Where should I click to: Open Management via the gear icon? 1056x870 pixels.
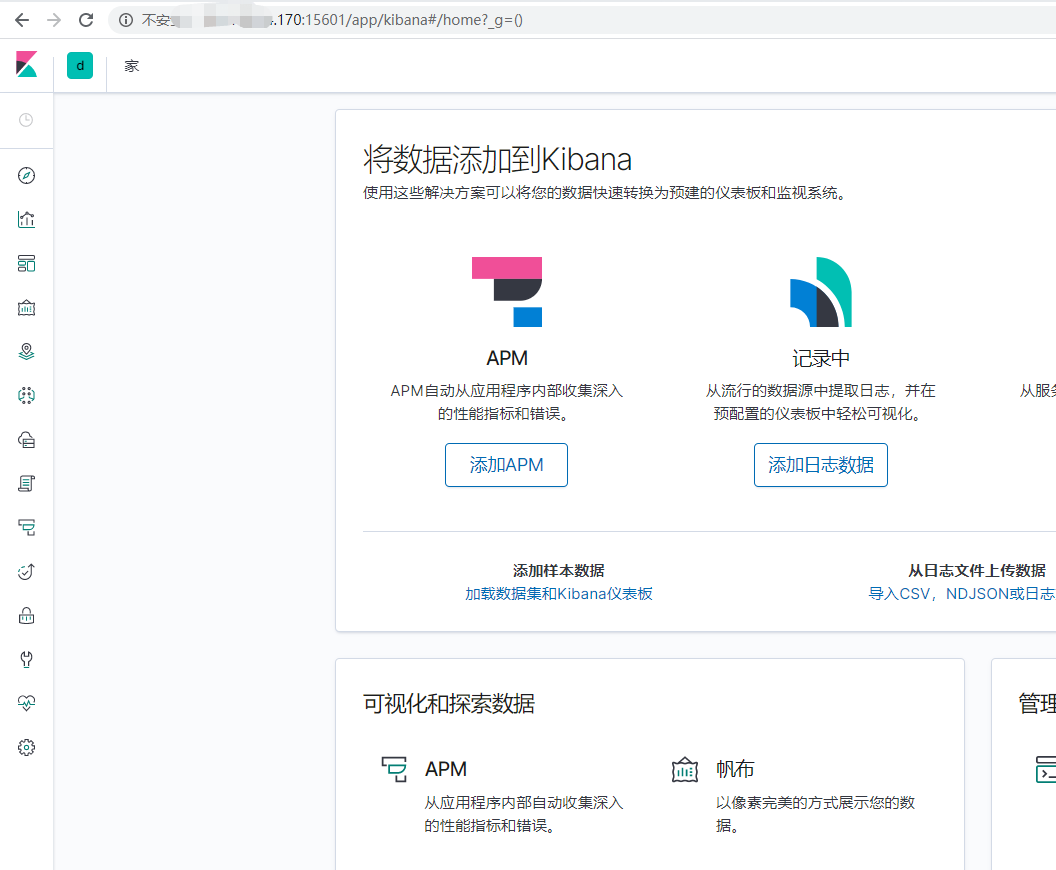coord(26,747)
